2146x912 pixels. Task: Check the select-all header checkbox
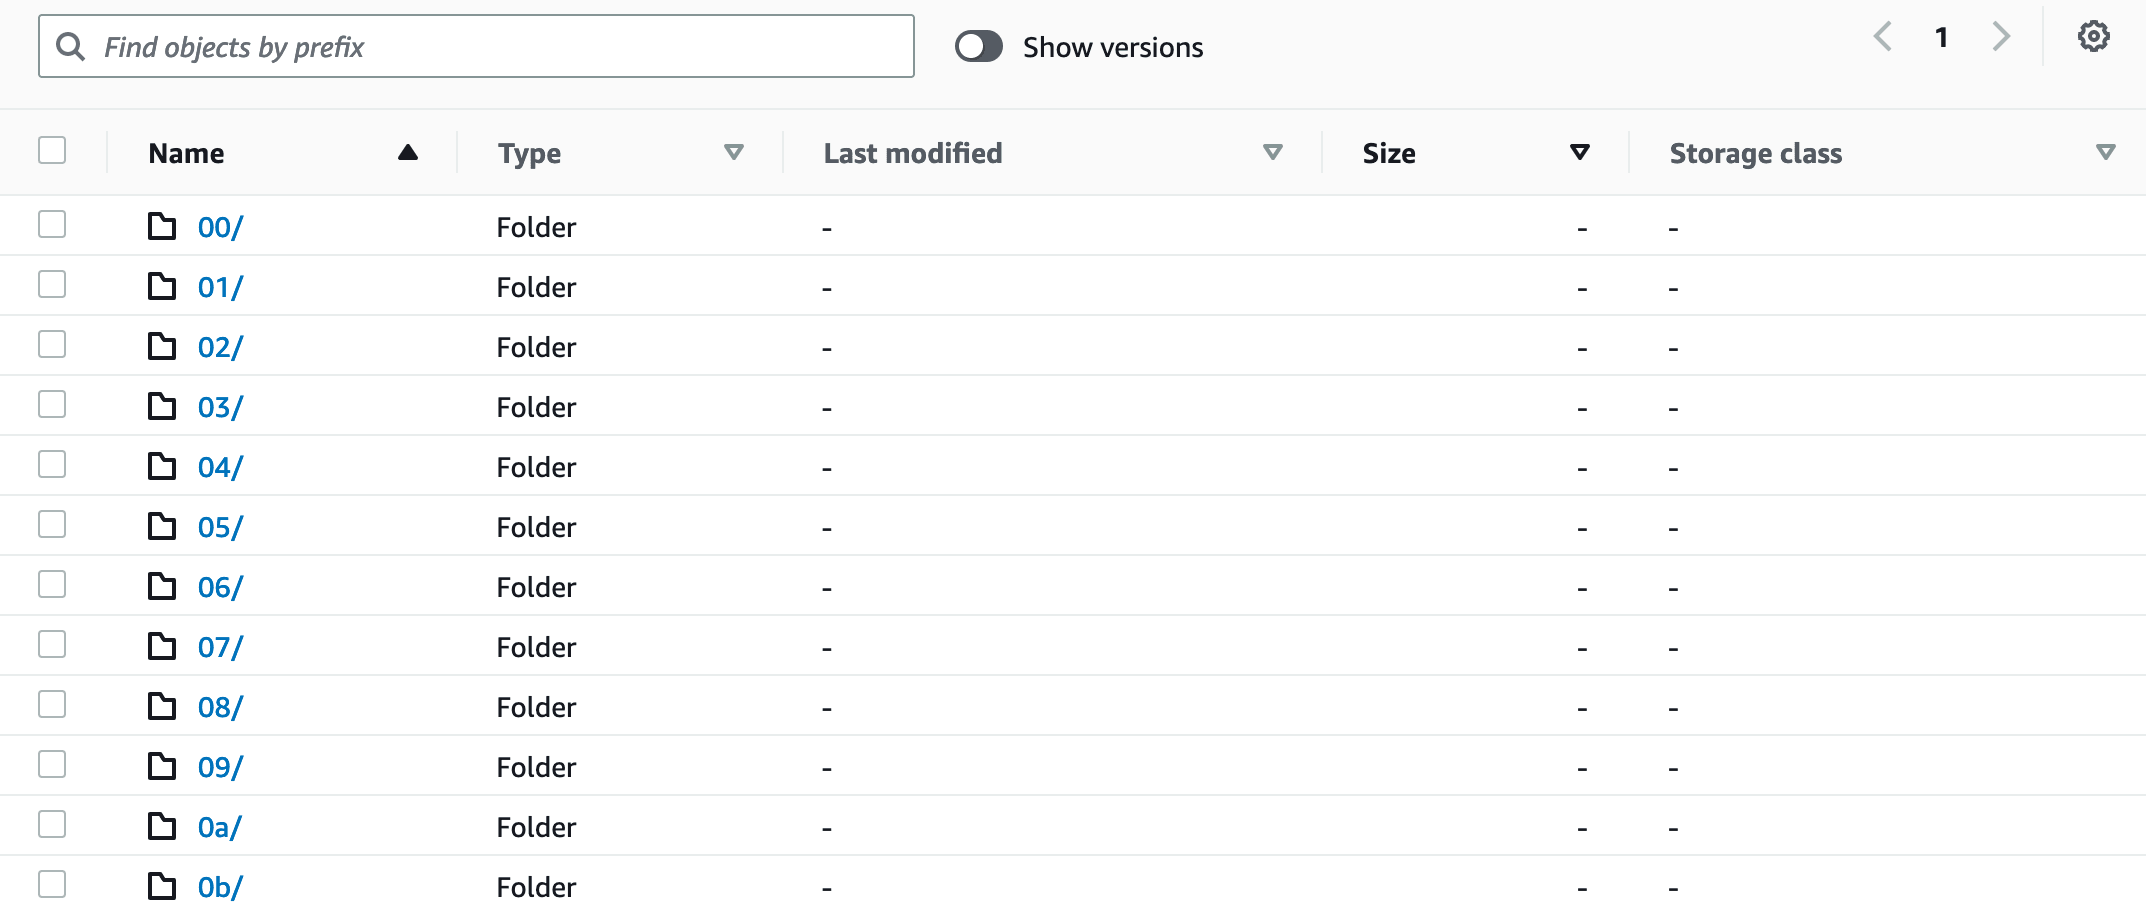tap(52, 151)
